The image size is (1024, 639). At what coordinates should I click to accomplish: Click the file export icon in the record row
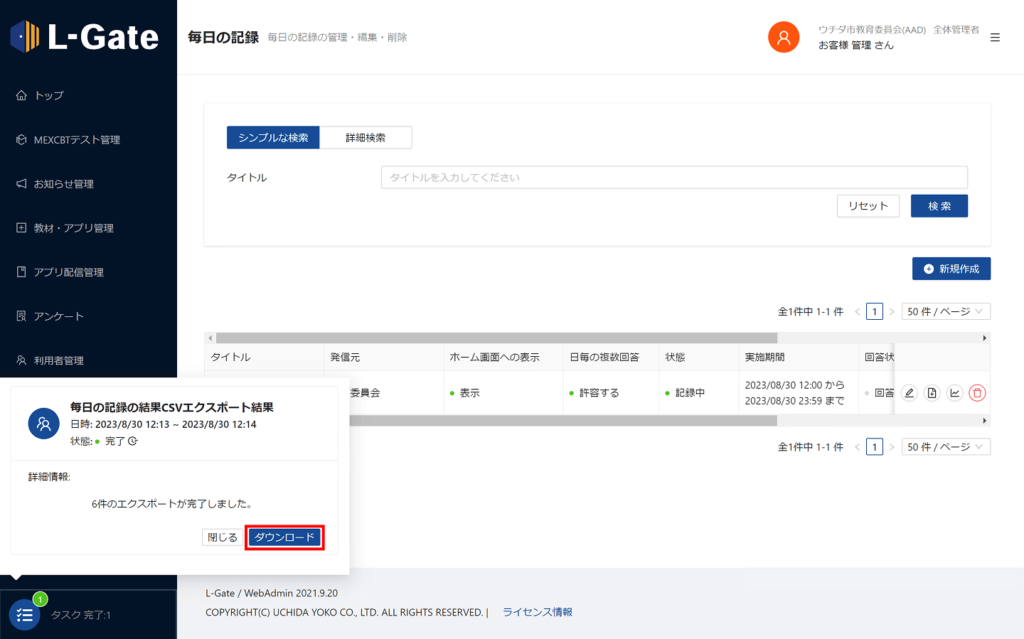932,393
